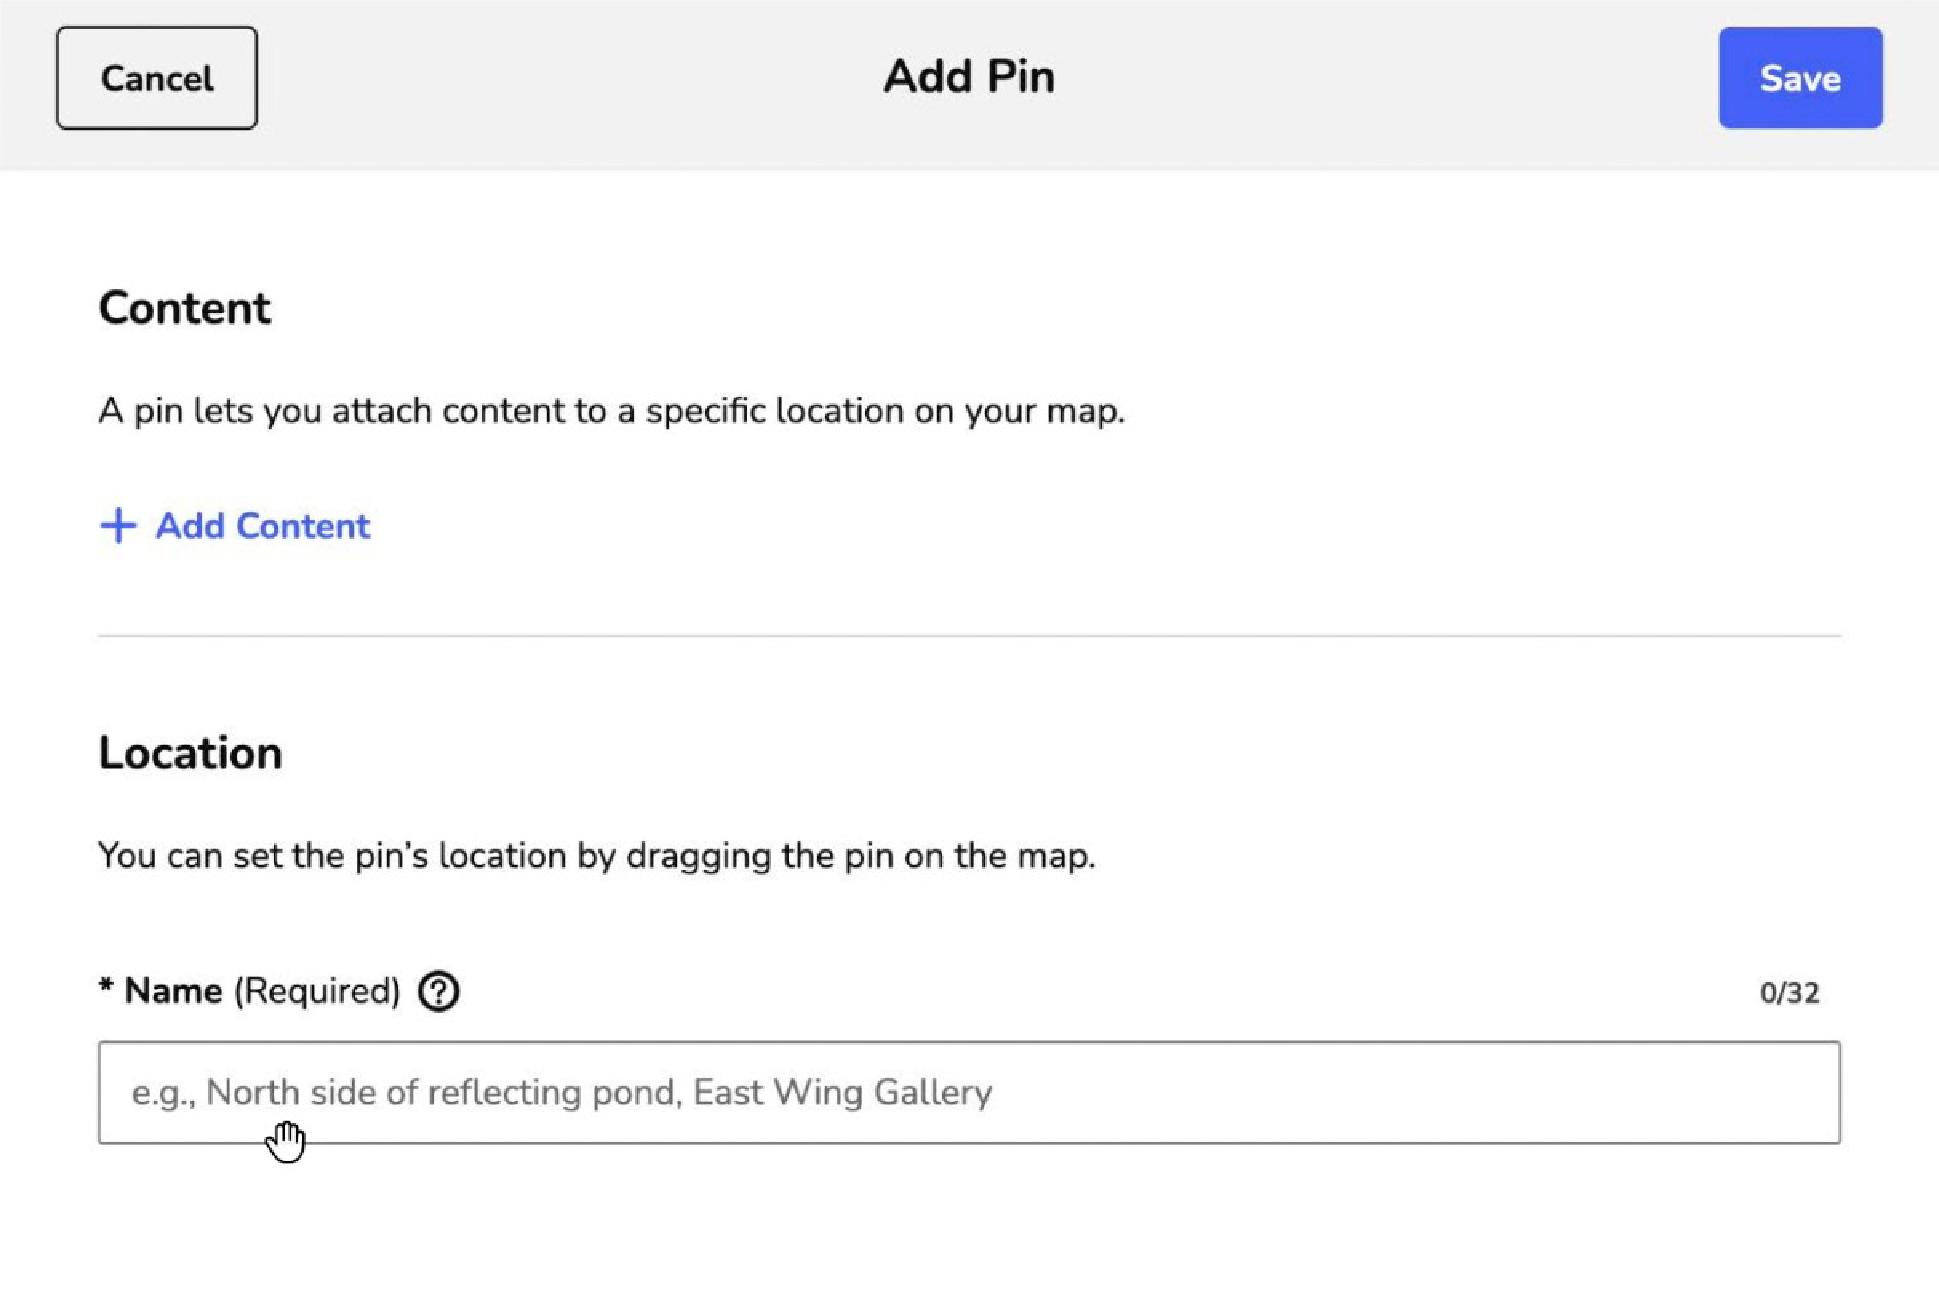Viewport: 1939px width, 1300px height.
Task: Click the divider line above Location
Action: [x=968, y=635]
